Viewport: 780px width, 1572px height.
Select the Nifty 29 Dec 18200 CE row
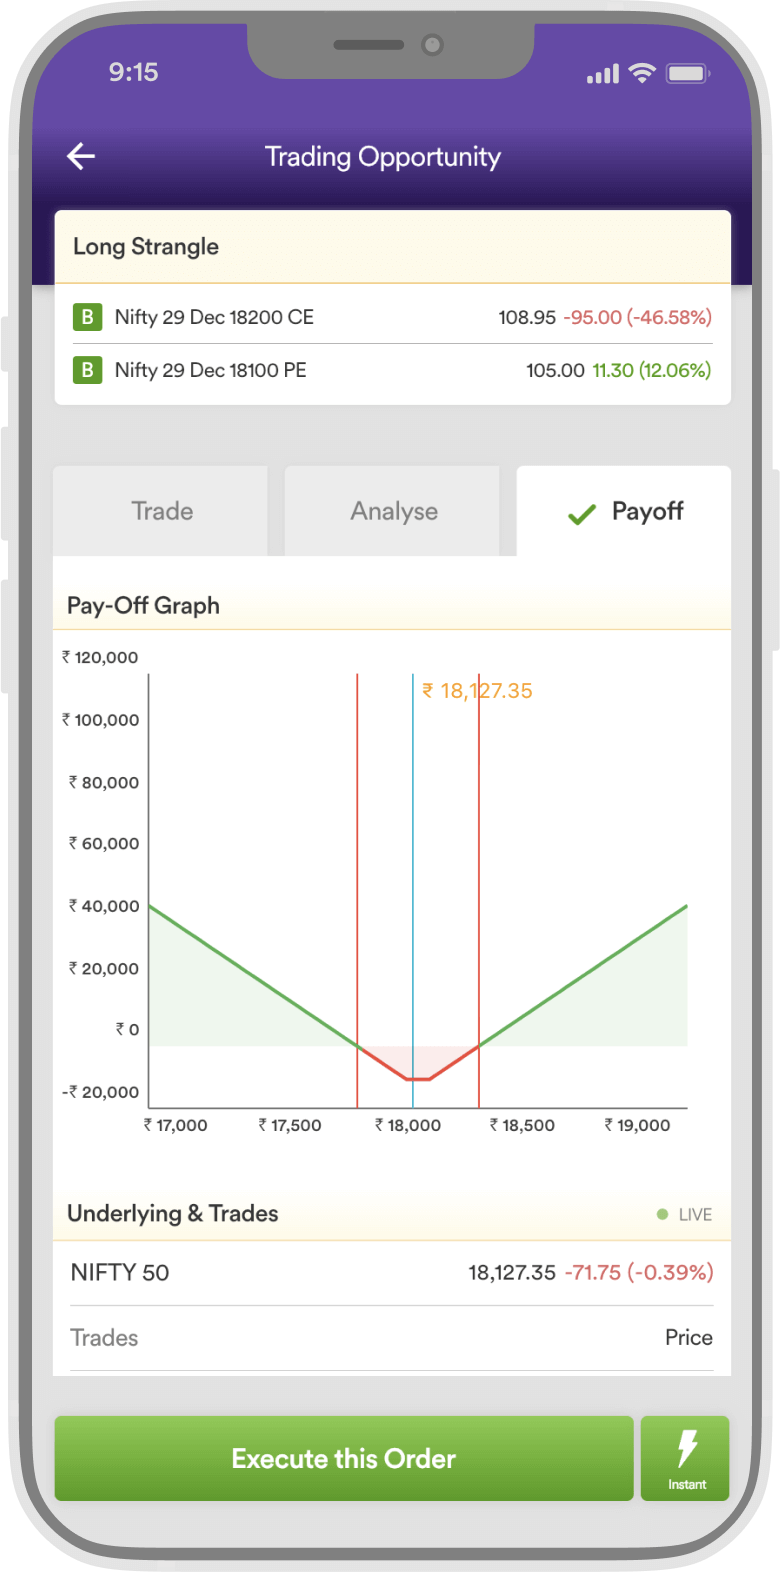tap(392, 317)
